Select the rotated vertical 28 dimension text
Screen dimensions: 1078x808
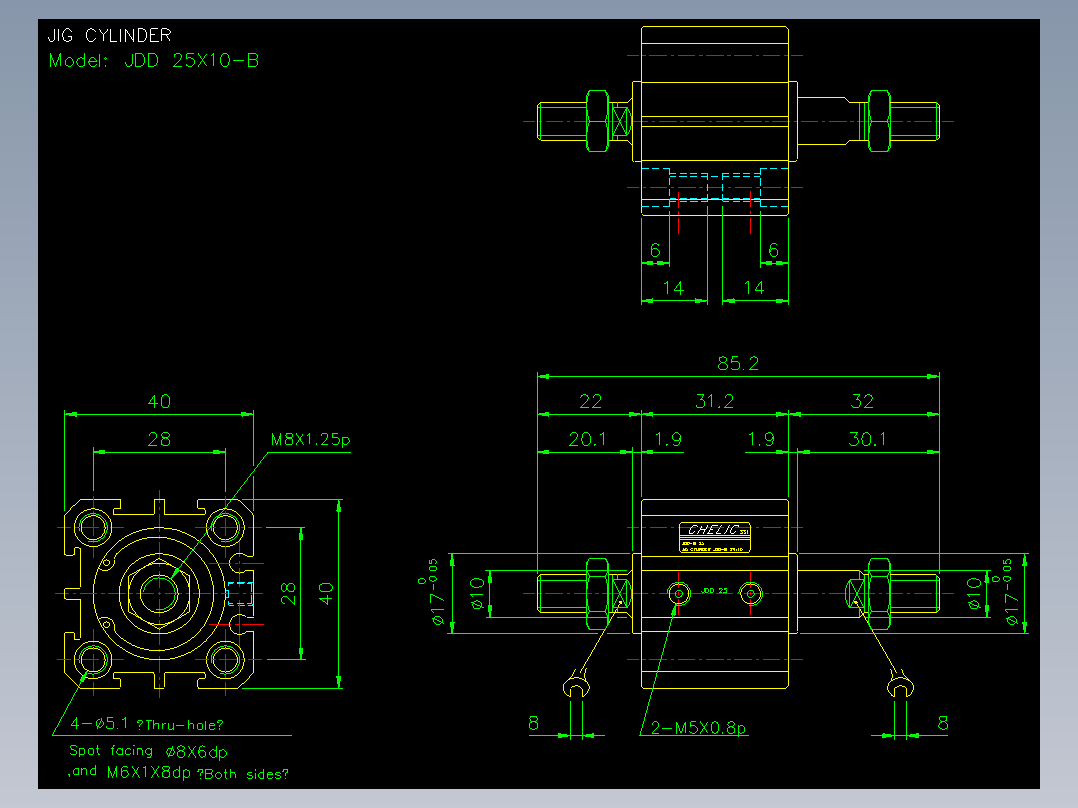pos(288,593)
